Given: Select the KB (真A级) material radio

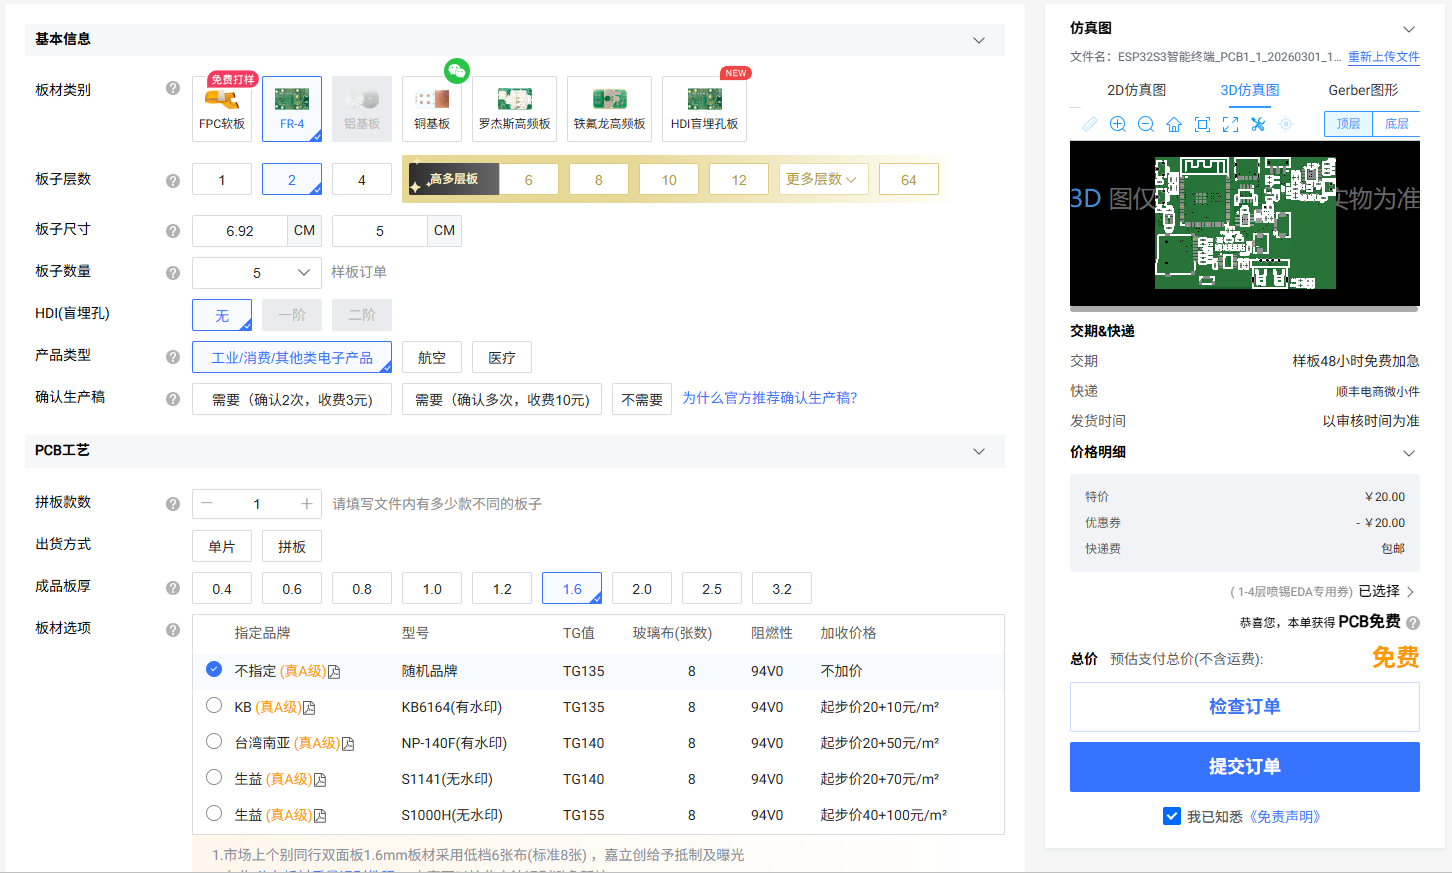Looking at the screenshot, I should (x=214, y=705).
